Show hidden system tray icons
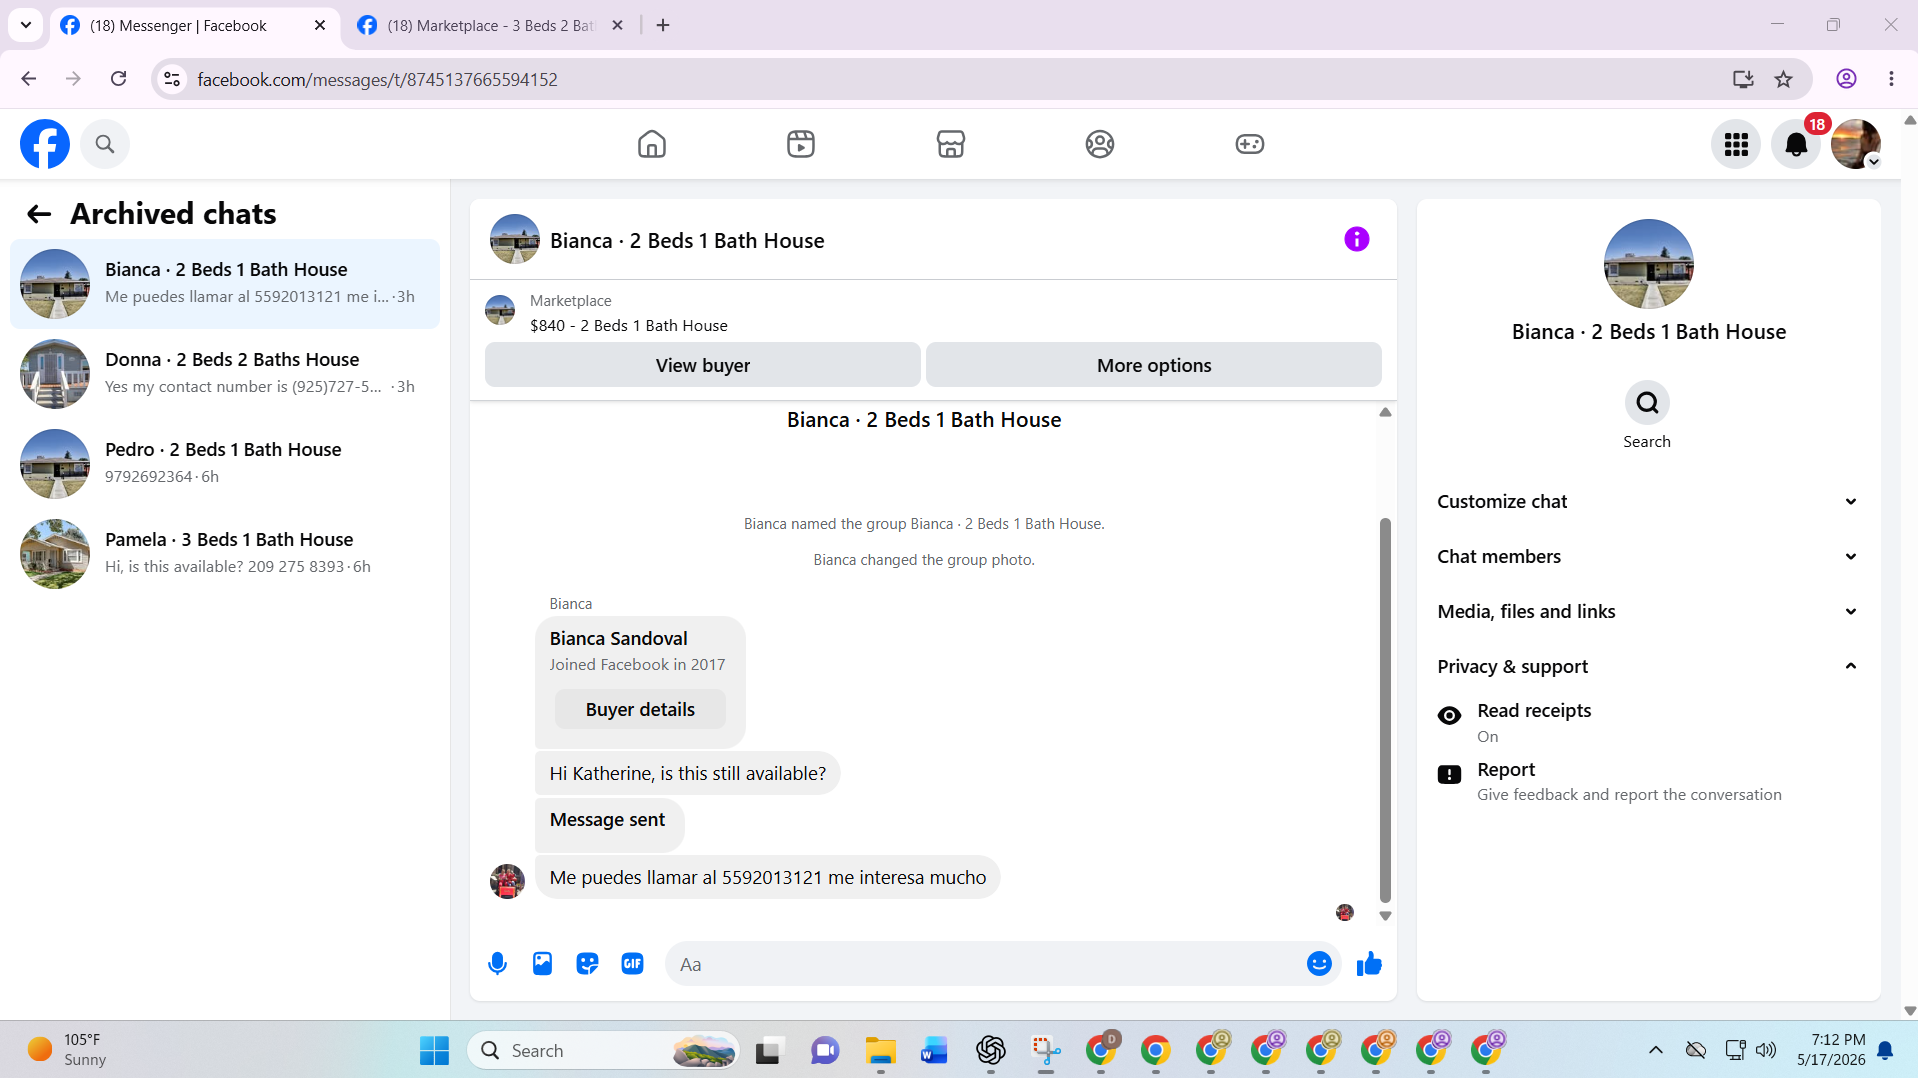This screenshot has width=1918, height=1078. click(x=1656, y=1050)
